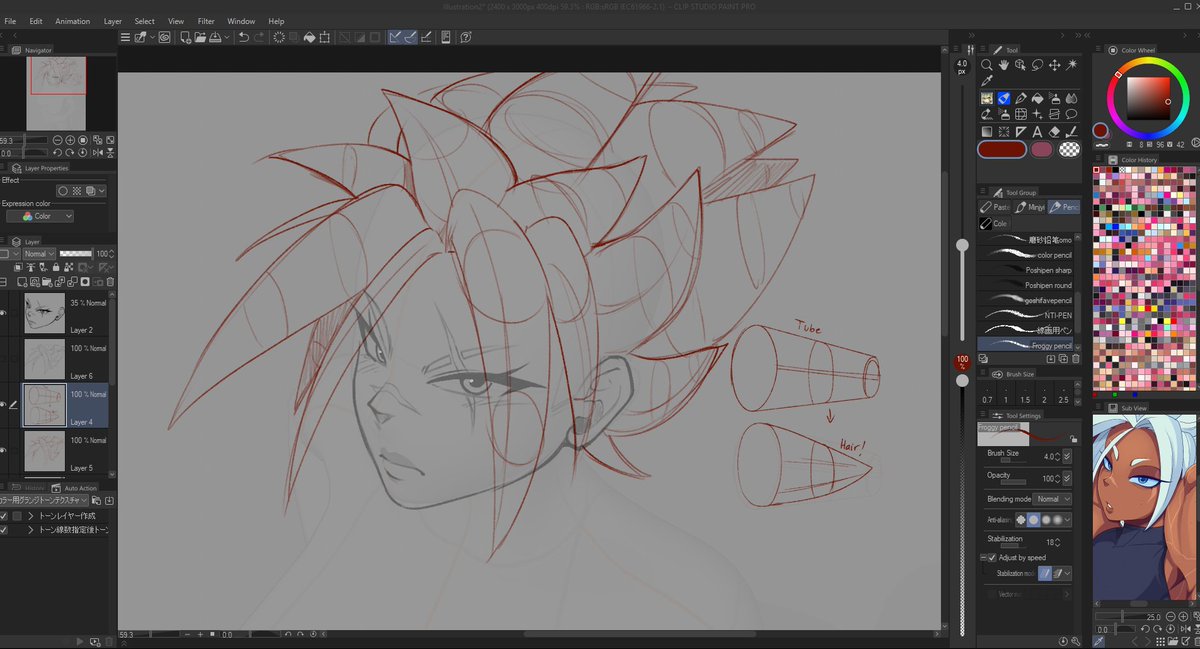Open the Filter menu
1200x649 pixels.
point(206,21)
